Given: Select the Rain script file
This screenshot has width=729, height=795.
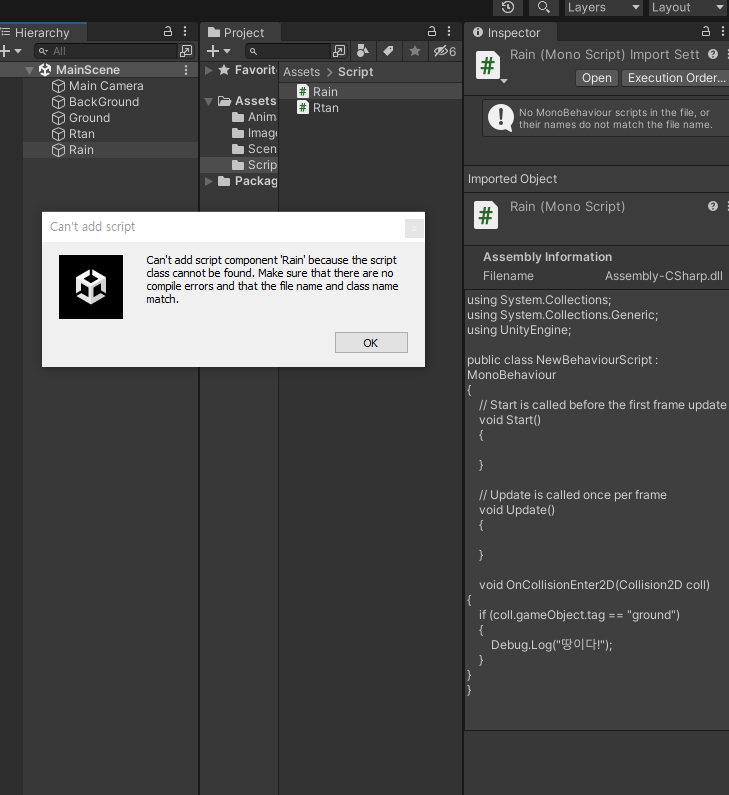Looking at the screenshot, I should (x=370, y=92).
